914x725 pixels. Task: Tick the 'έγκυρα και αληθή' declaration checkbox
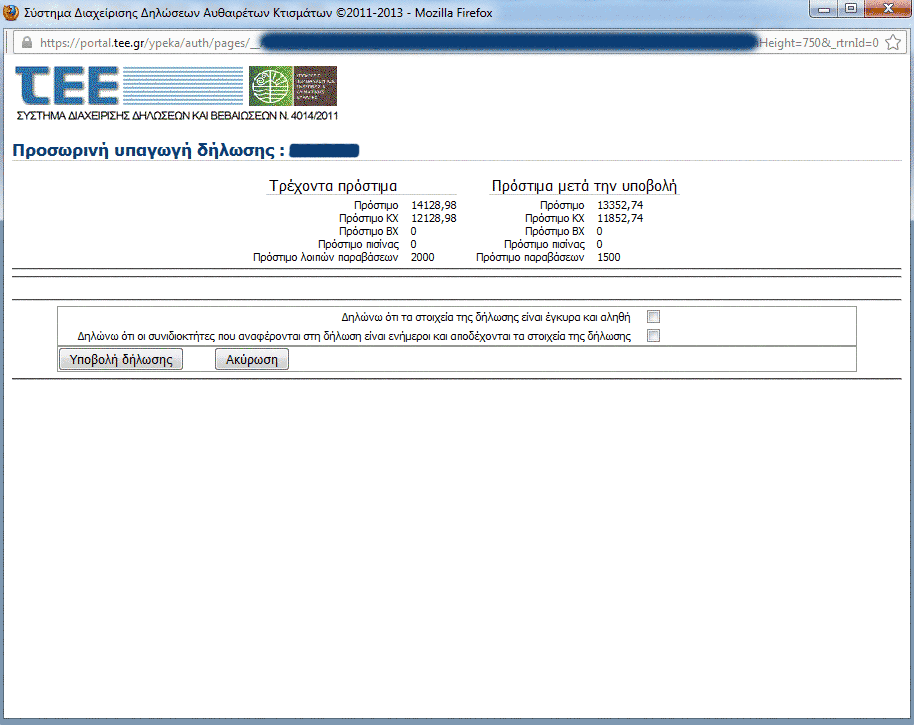(x=654, y=317)
